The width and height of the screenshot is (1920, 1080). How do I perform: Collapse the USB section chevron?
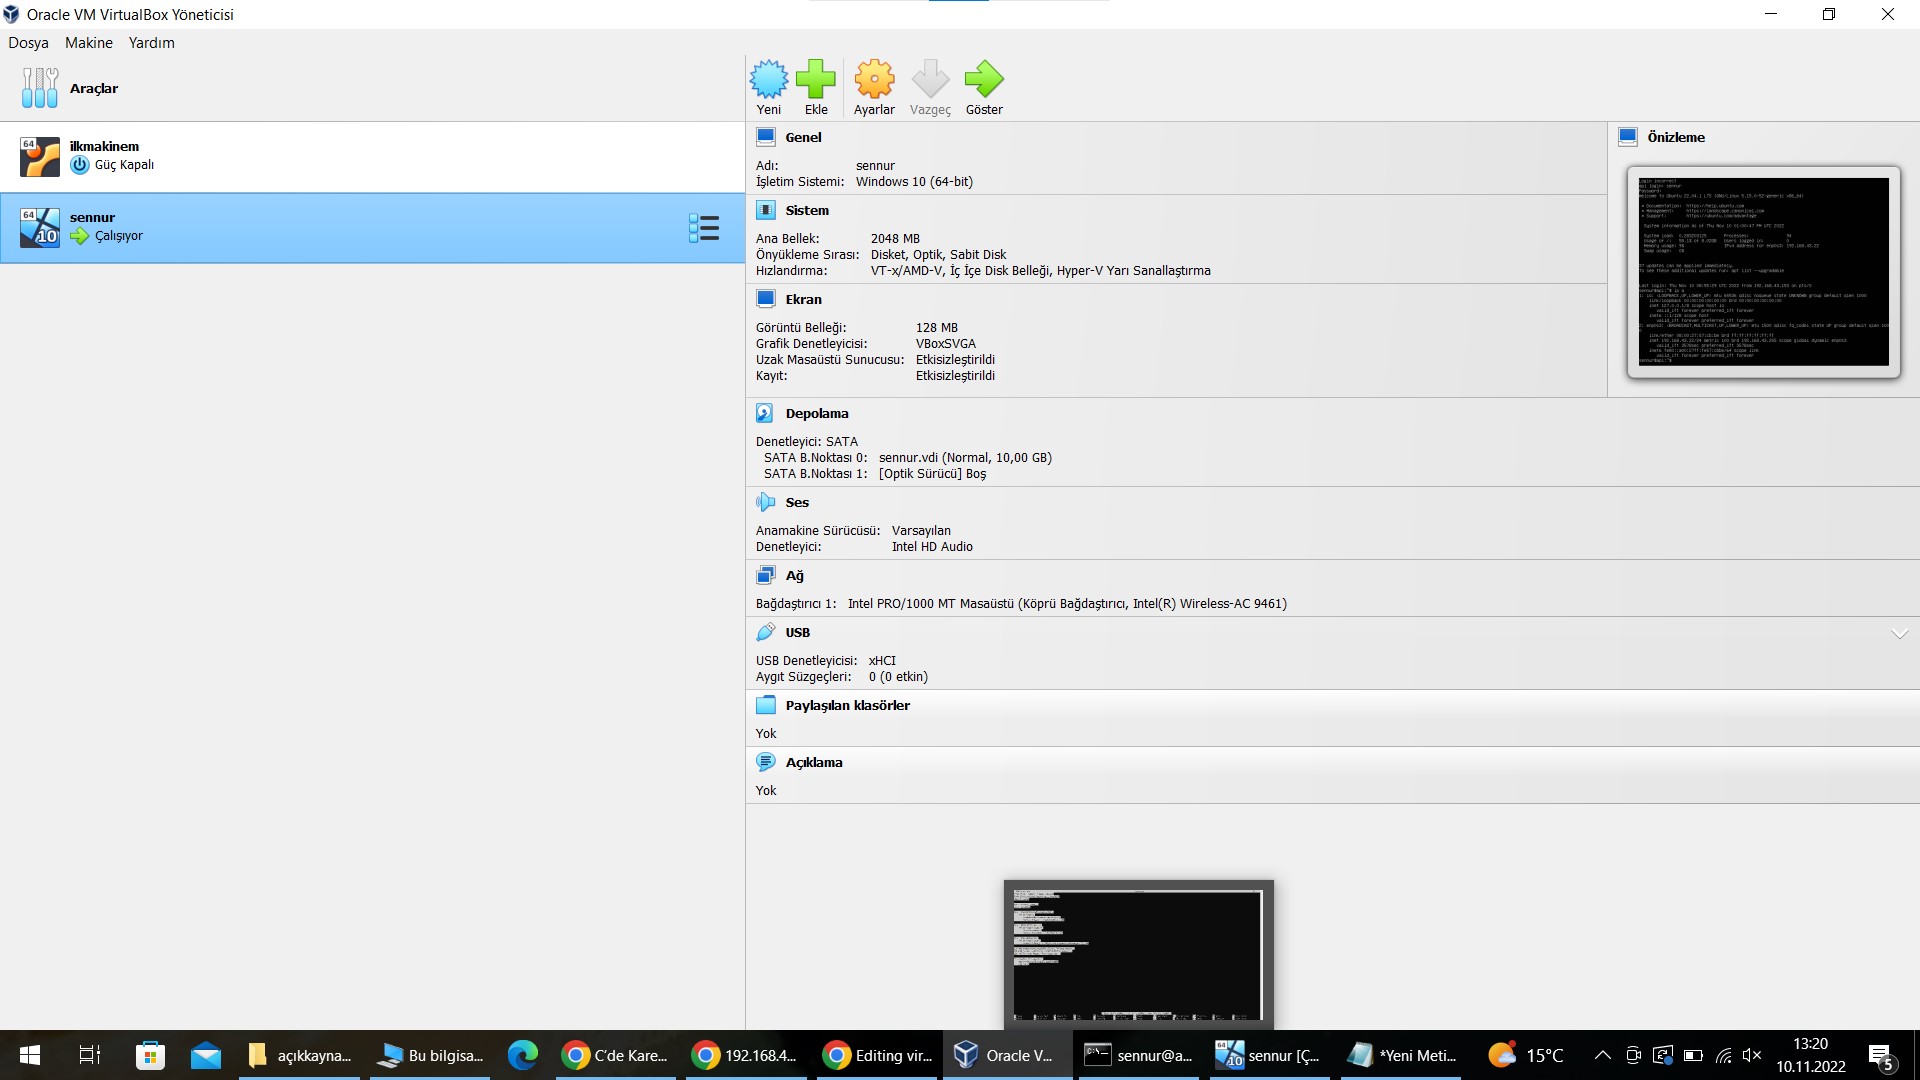click(1899, 633)
